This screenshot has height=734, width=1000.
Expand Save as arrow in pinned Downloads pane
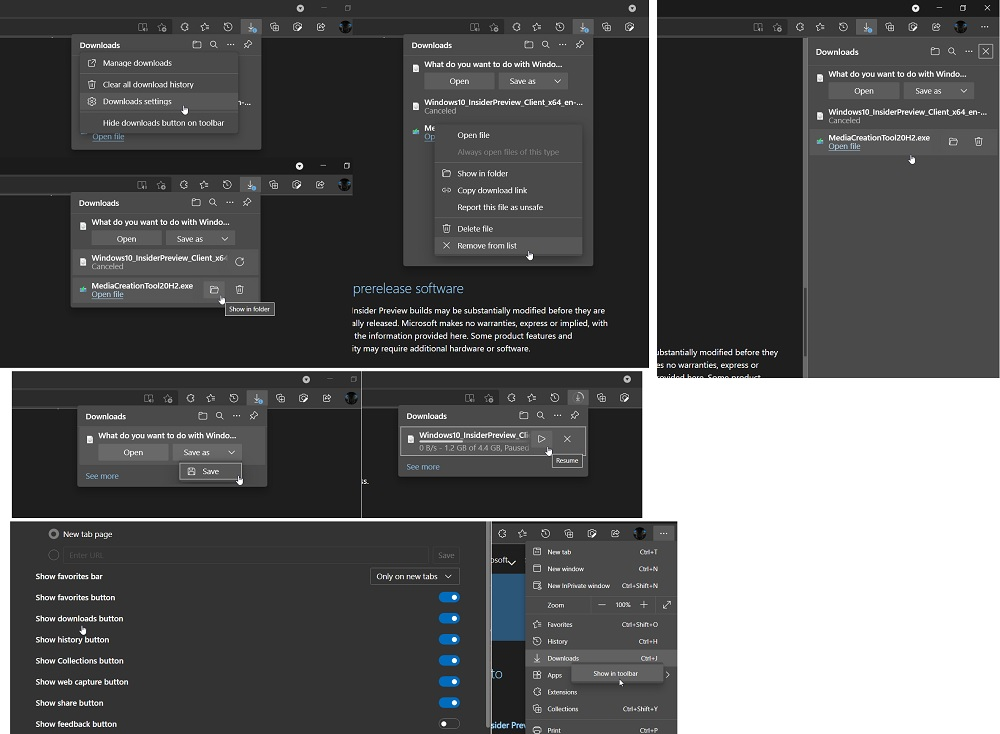(964, 91)
